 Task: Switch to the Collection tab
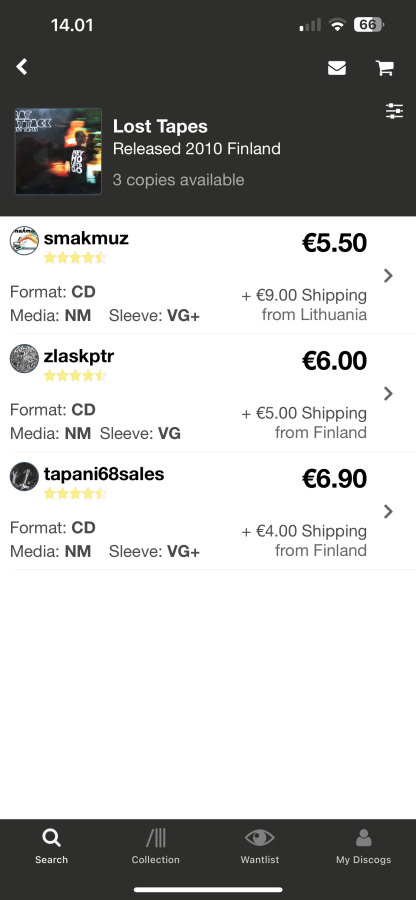pyautogui.click(x=155, y=846)
